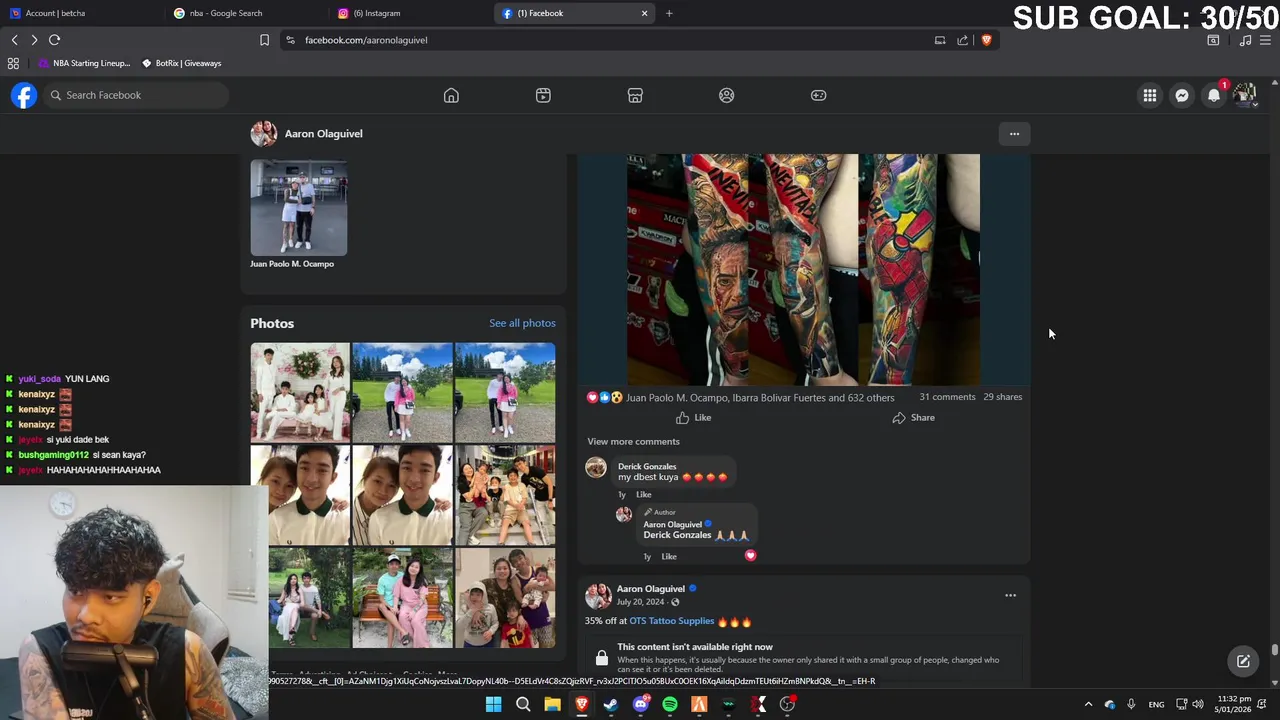Open the Marketplace icon
The image size is (1280, 720).
[x=635, y=95]
